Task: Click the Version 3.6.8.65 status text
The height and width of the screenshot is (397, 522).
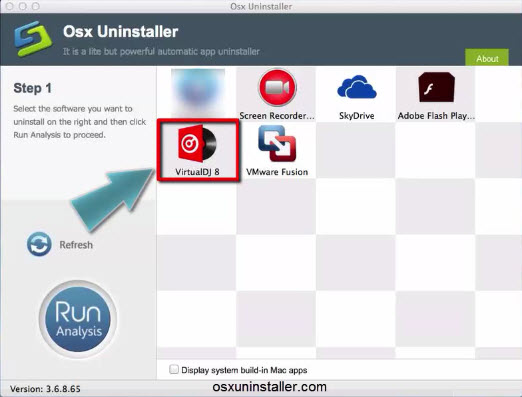Action: (45, 389)
